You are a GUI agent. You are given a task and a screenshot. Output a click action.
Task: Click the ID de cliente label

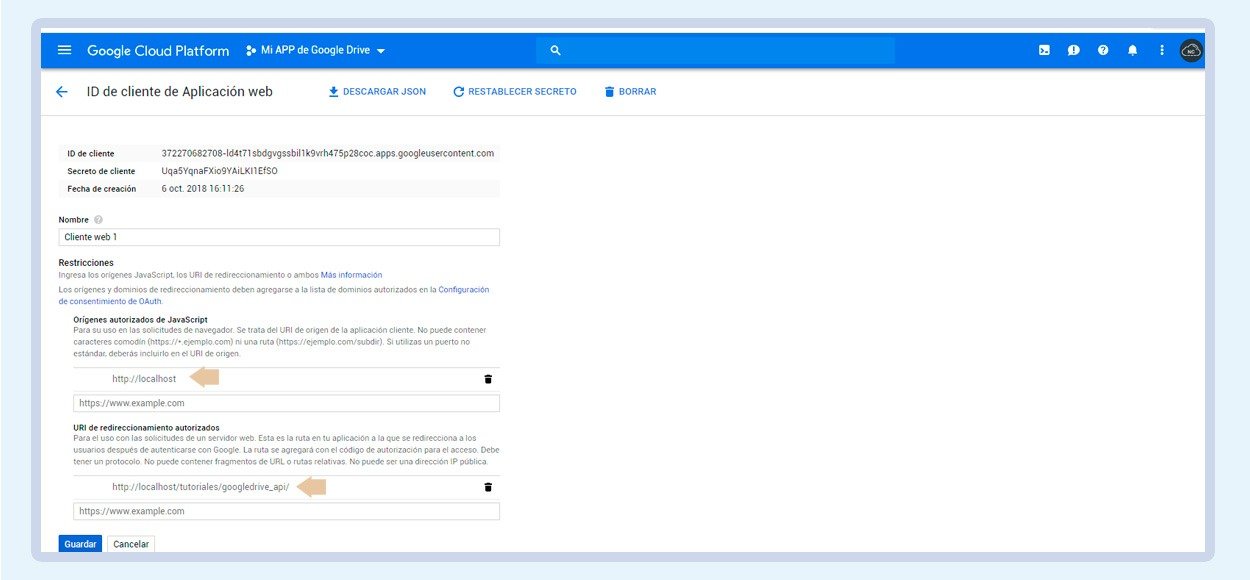coord(91,154)
